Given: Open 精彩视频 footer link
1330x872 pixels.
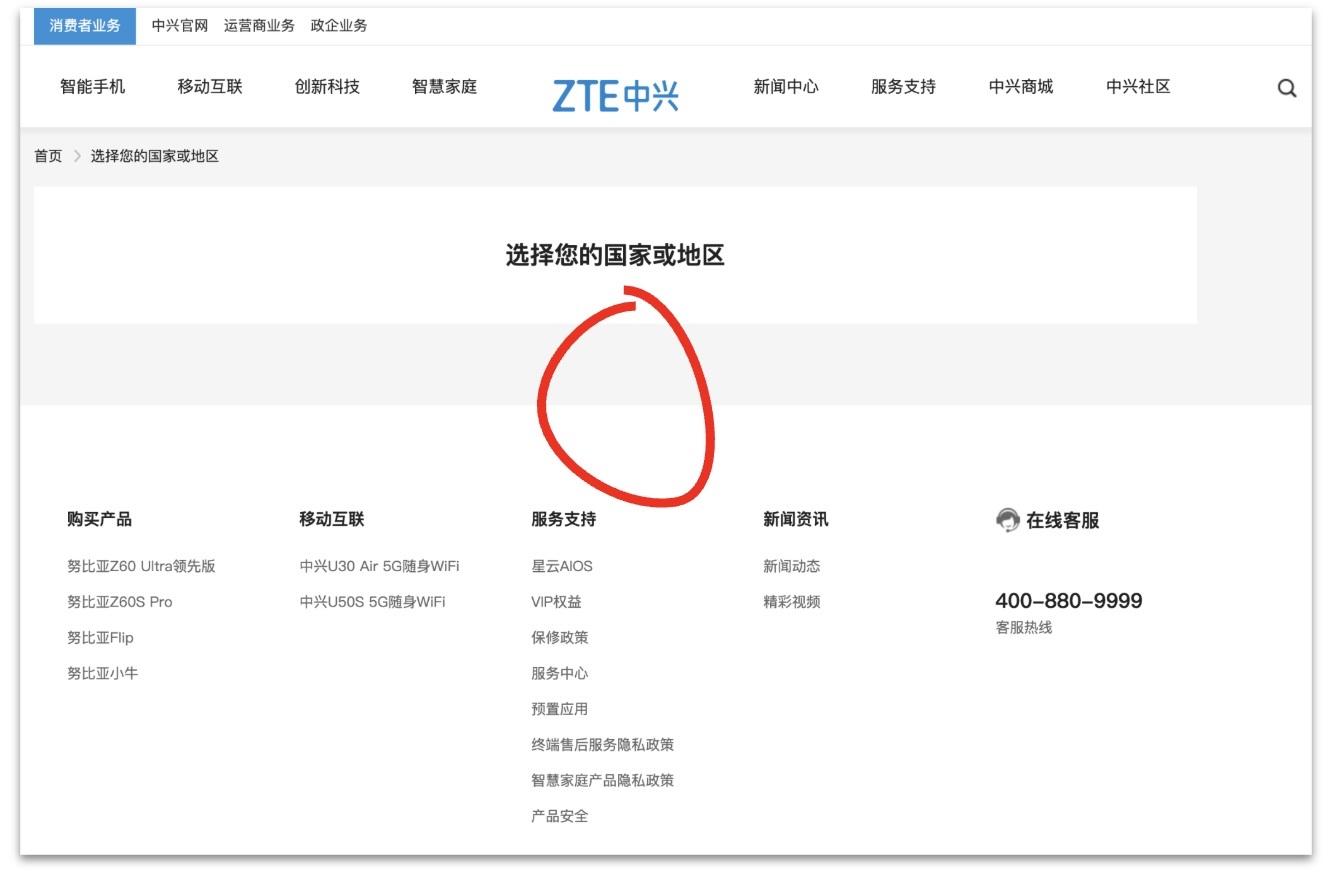Looking at the screenshot, I should pyautogui.click(x=792, y=602).
